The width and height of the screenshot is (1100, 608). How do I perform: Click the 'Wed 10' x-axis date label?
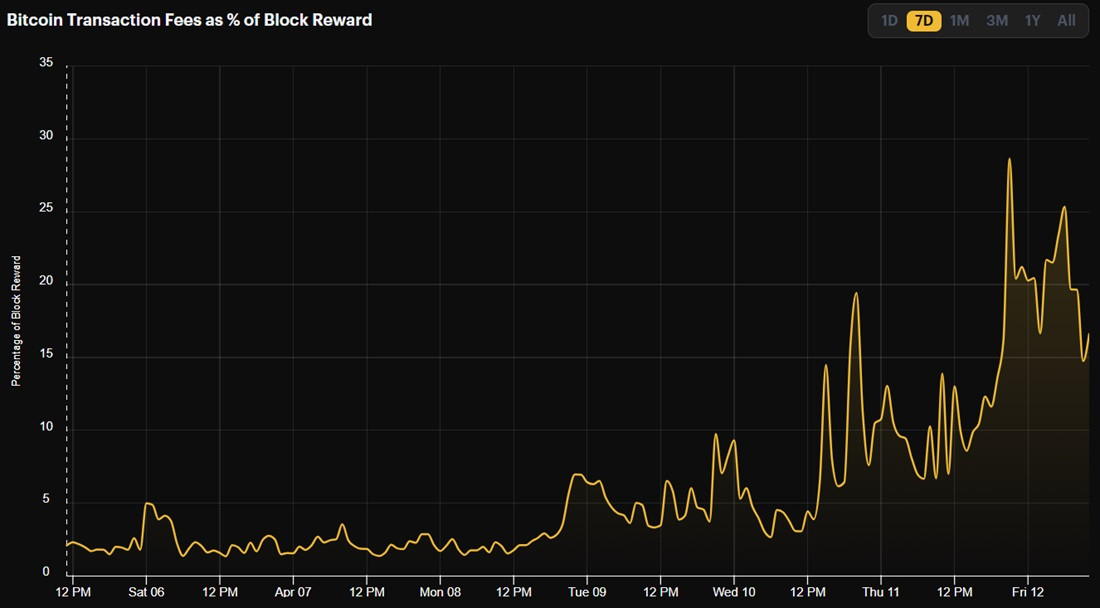734,591
